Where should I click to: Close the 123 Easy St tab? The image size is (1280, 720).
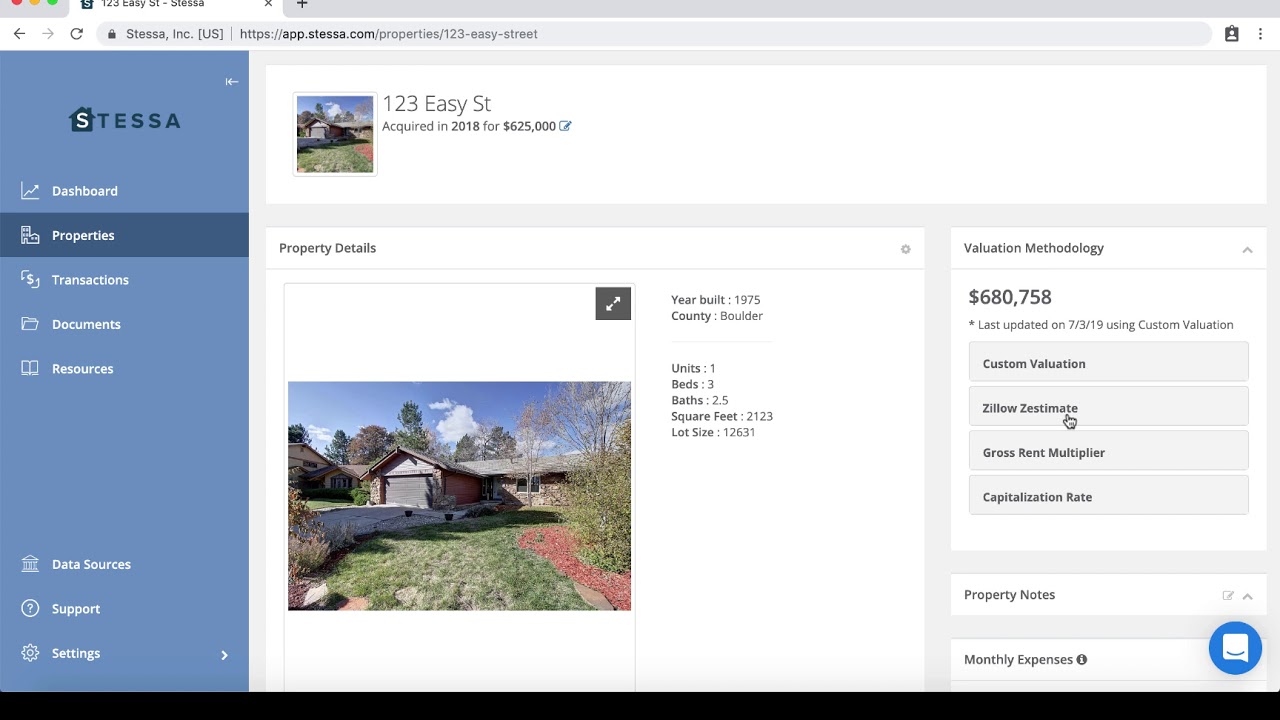[x=268, y=4]
